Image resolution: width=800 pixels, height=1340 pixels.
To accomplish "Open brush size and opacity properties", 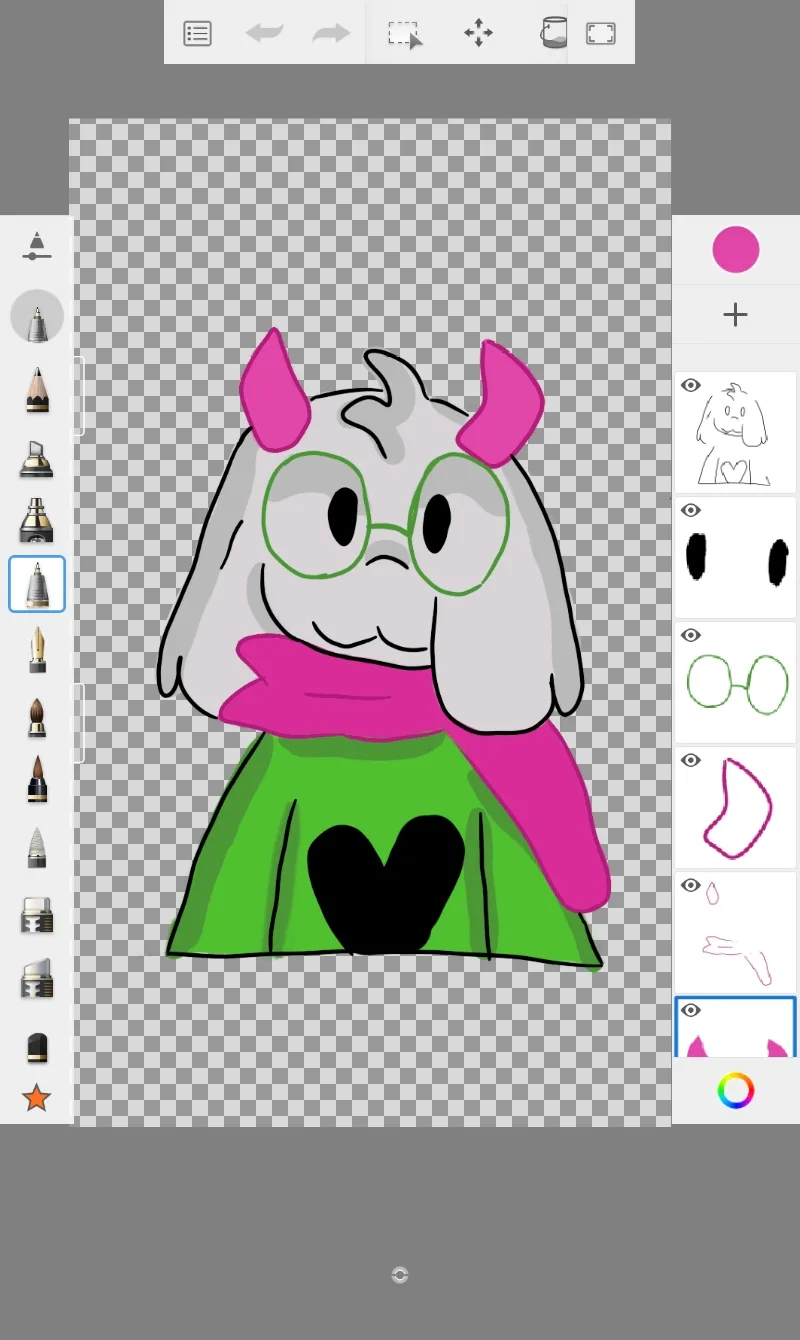I will click(37, 246).
